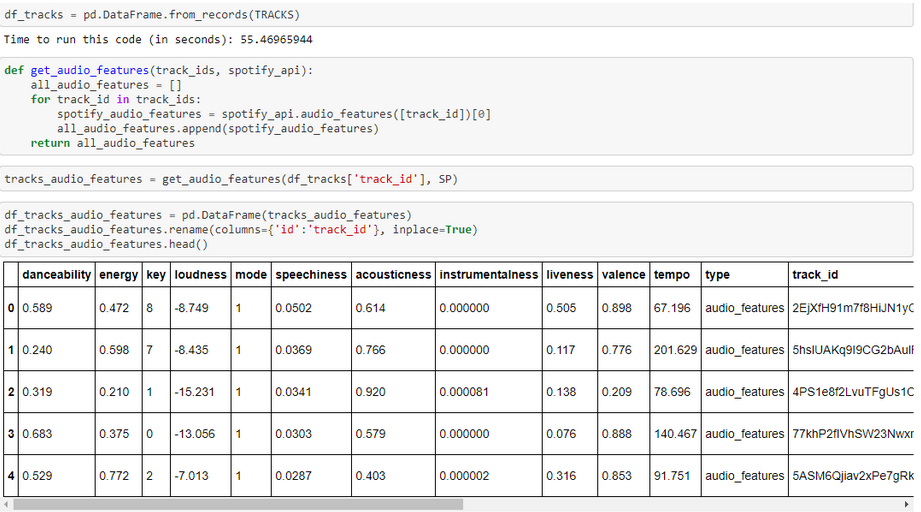
Task: Select the speechiness column header
Action: pos(311,275)
